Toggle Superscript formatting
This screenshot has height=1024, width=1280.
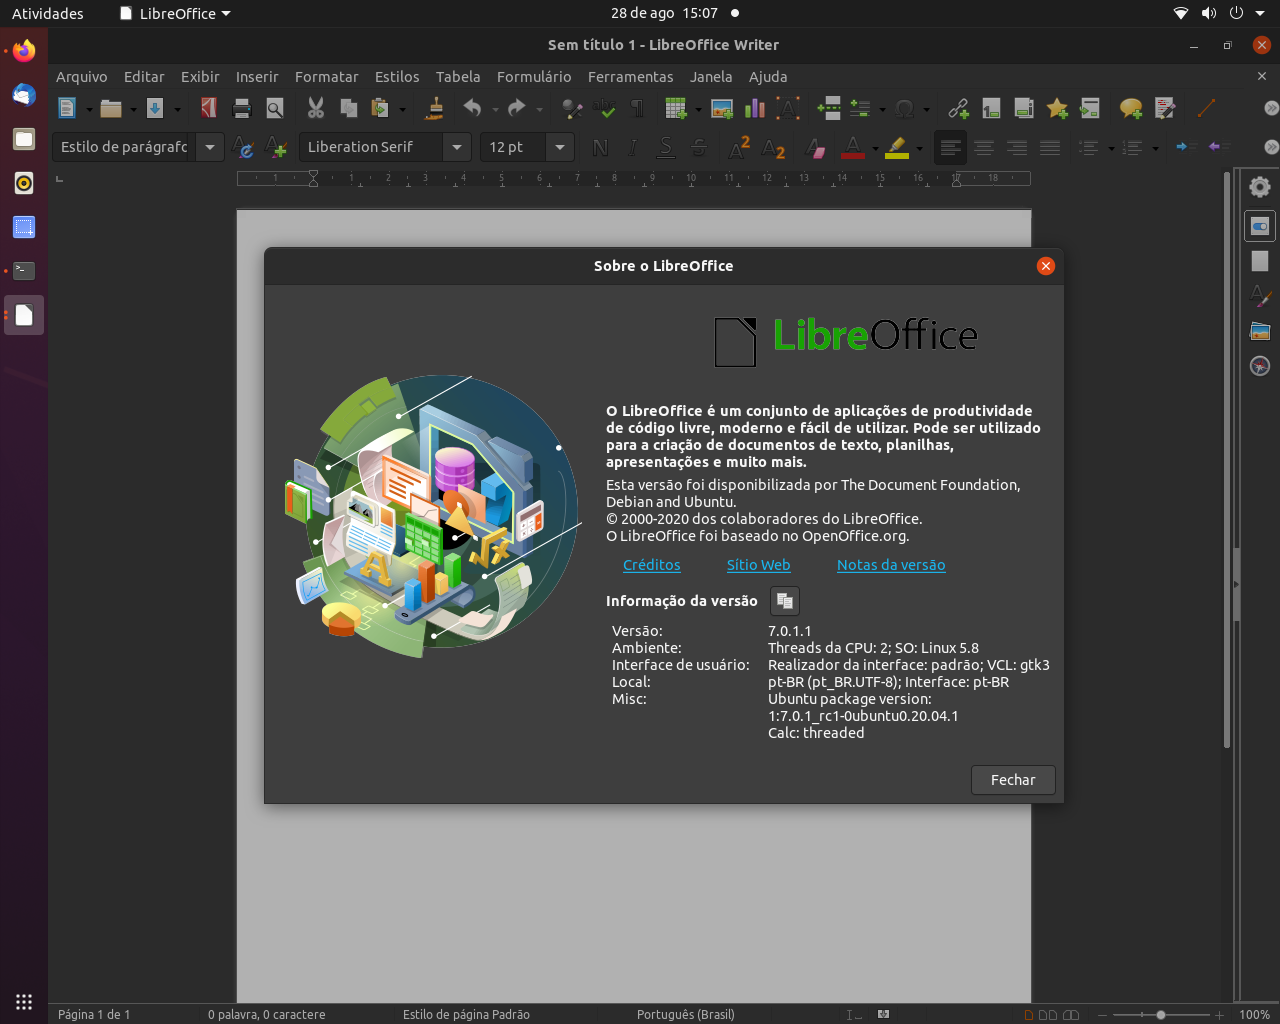(740, 147)
